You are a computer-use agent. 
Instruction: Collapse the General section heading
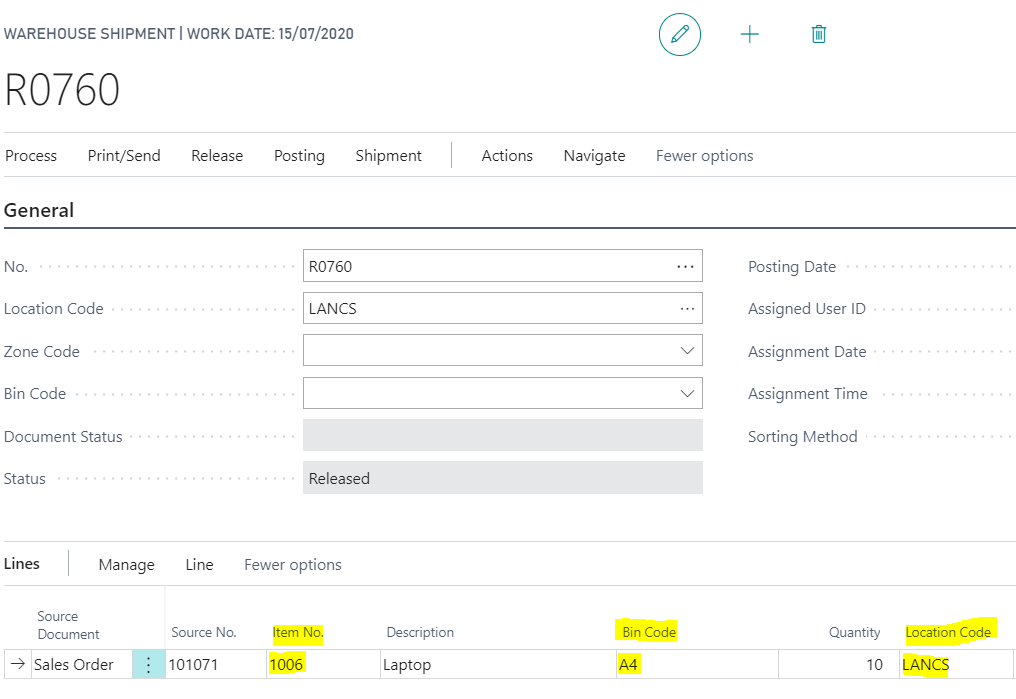[39, 211]
